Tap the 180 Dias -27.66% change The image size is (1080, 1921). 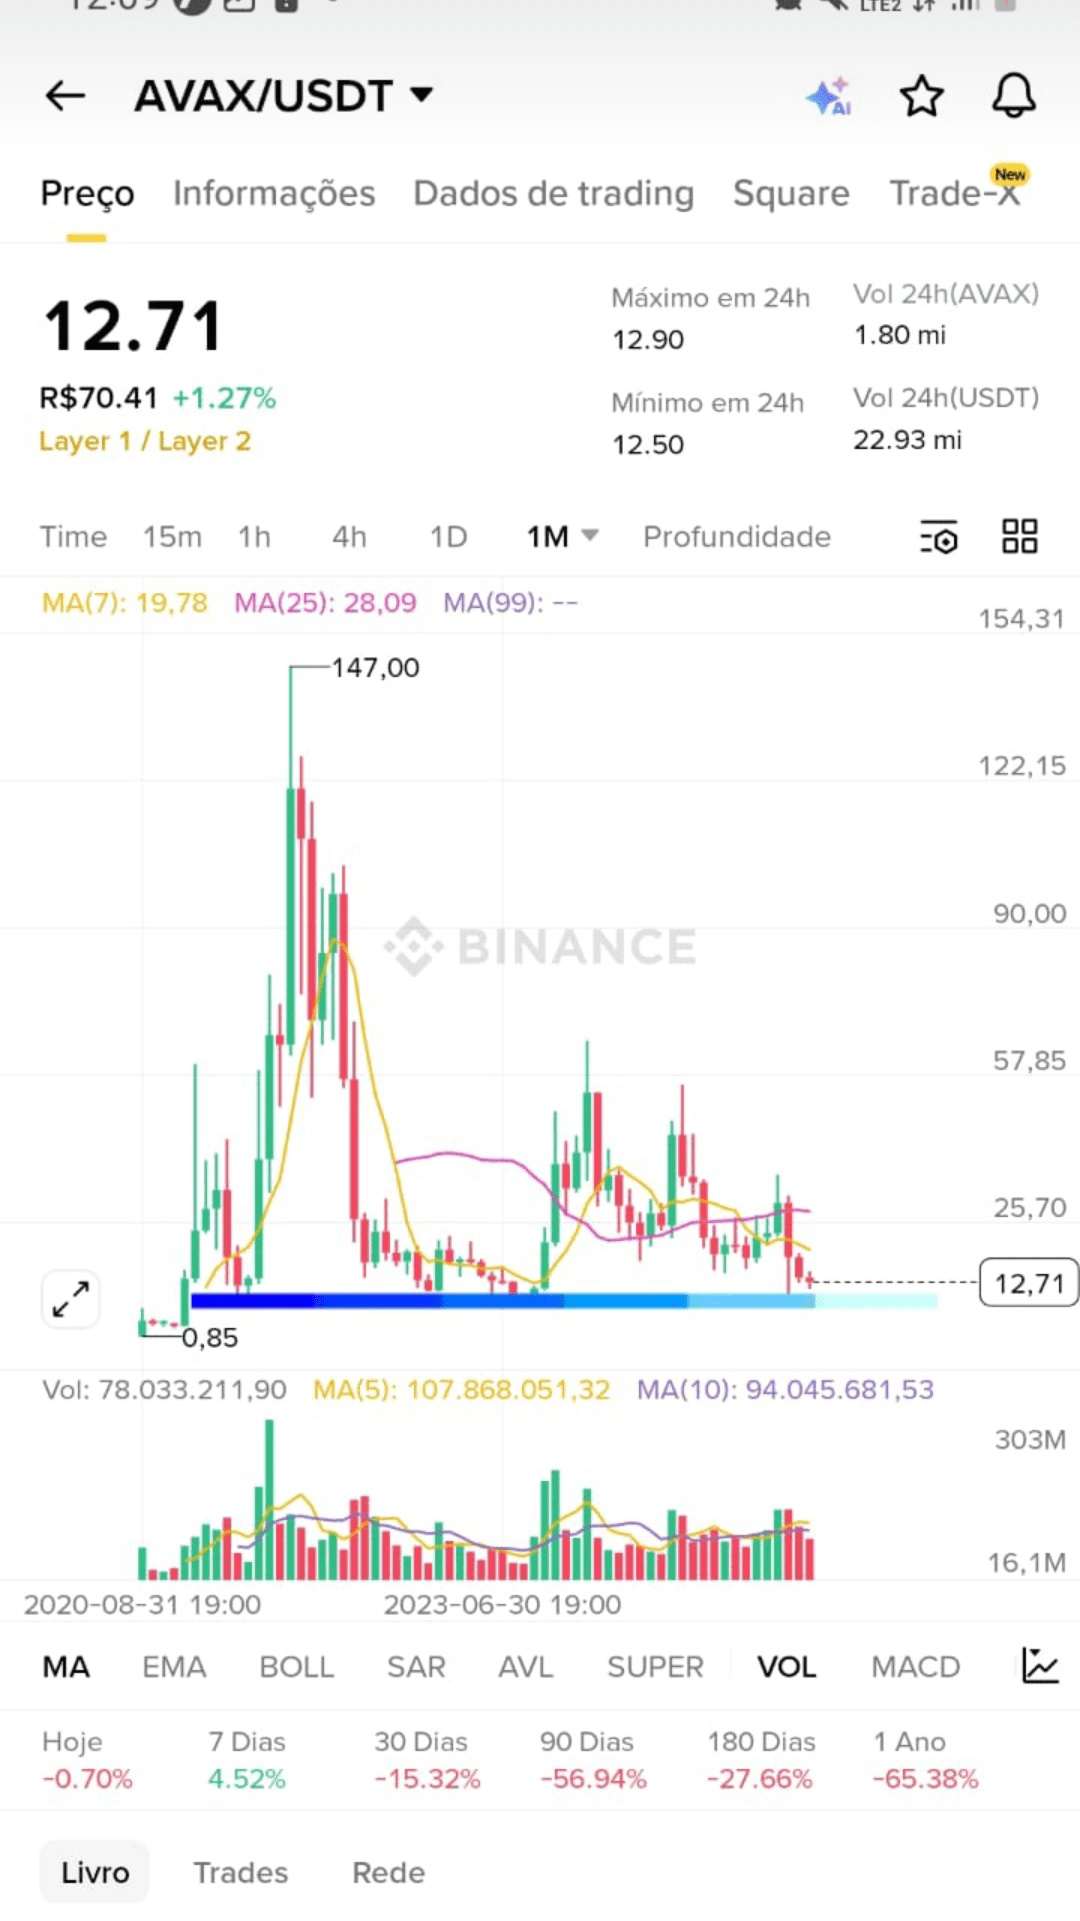(760, 1760)
